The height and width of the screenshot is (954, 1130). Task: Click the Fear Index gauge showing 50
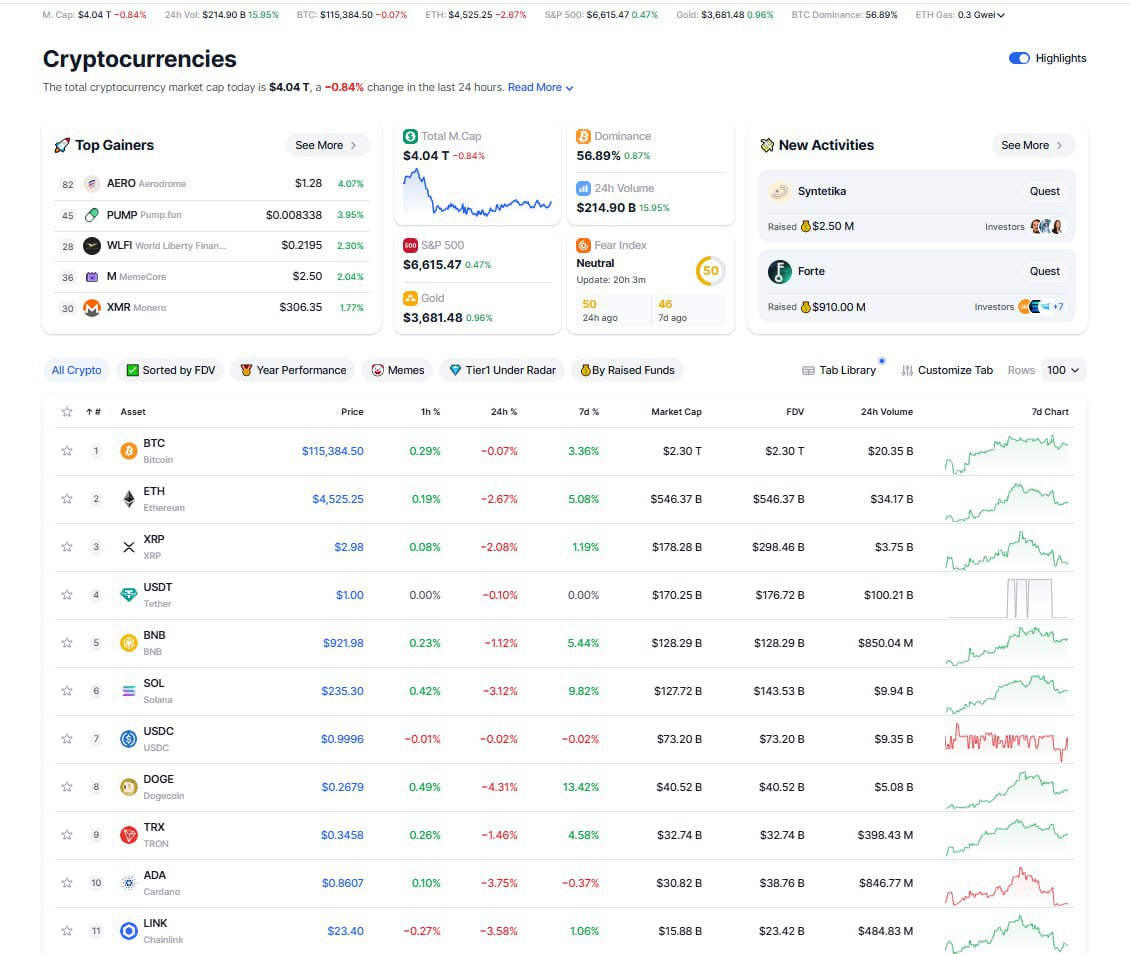click(x=711, y=271)
